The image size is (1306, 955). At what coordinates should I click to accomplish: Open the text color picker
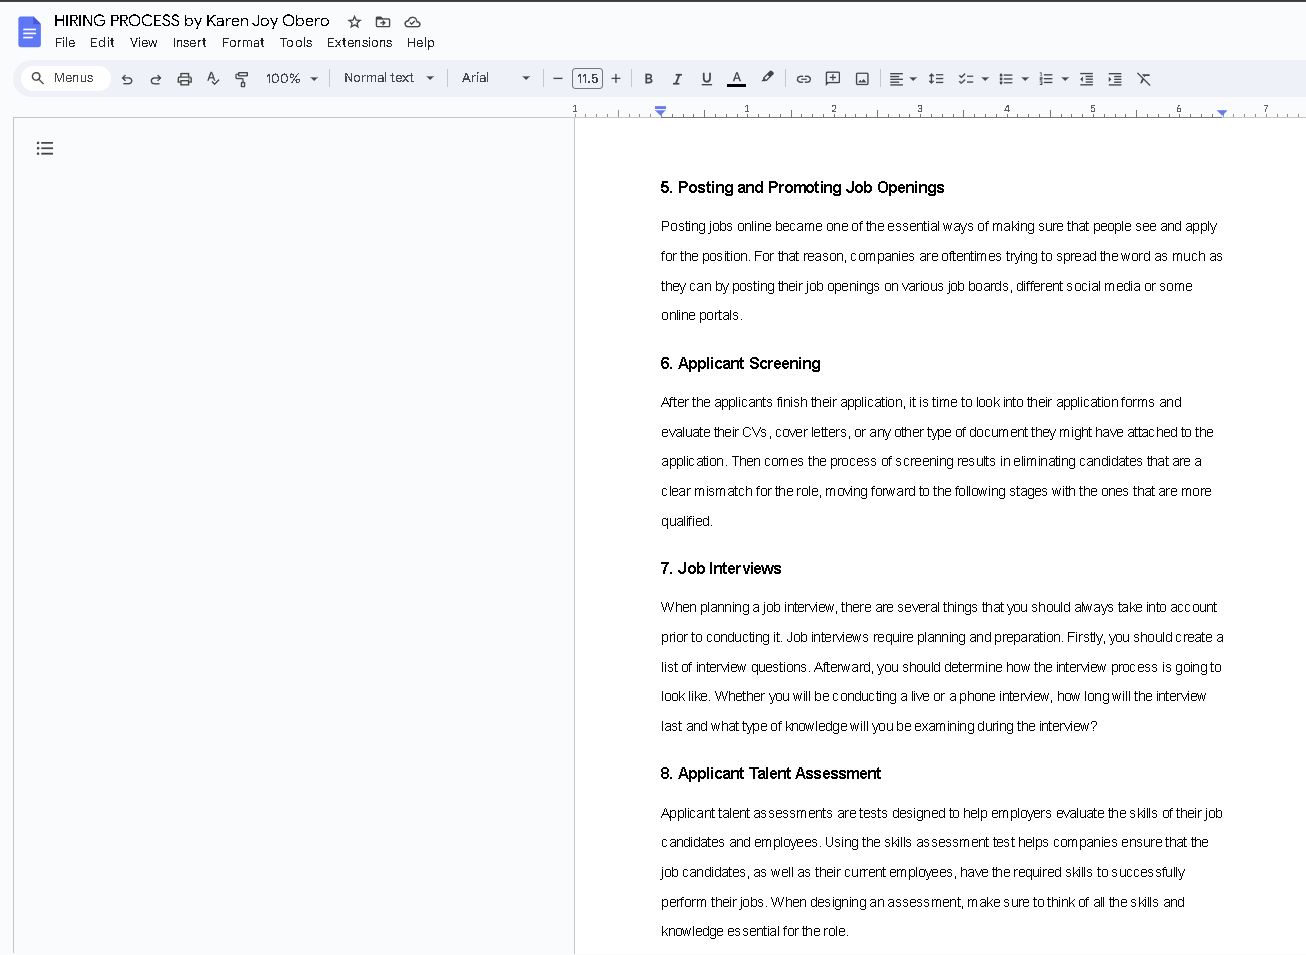click(x=736, y=79)
